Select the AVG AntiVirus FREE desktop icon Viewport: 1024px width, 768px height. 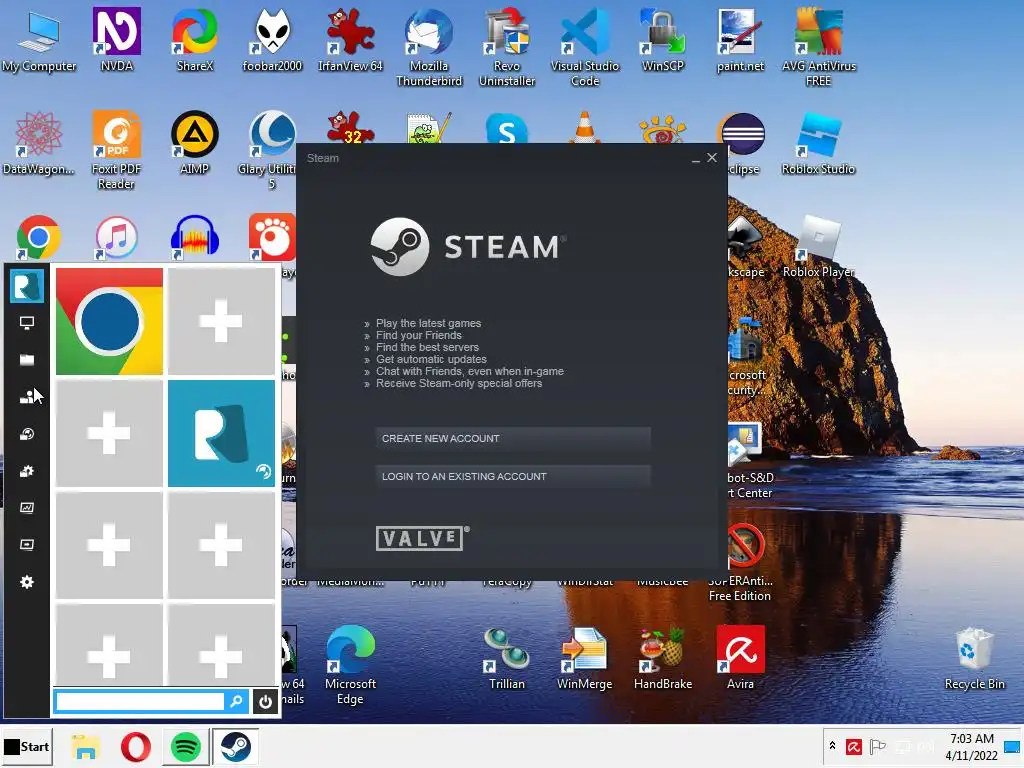[818, 48]
